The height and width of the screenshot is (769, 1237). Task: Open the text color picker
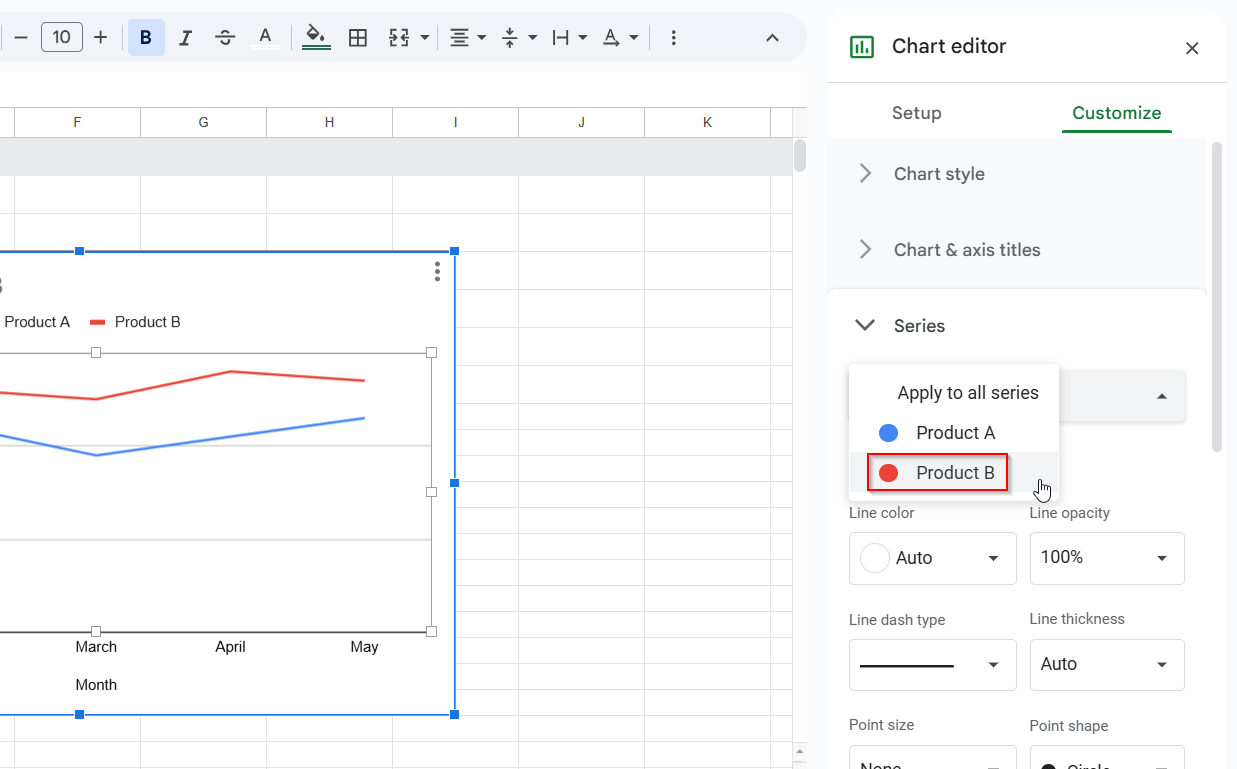[265, 38]
